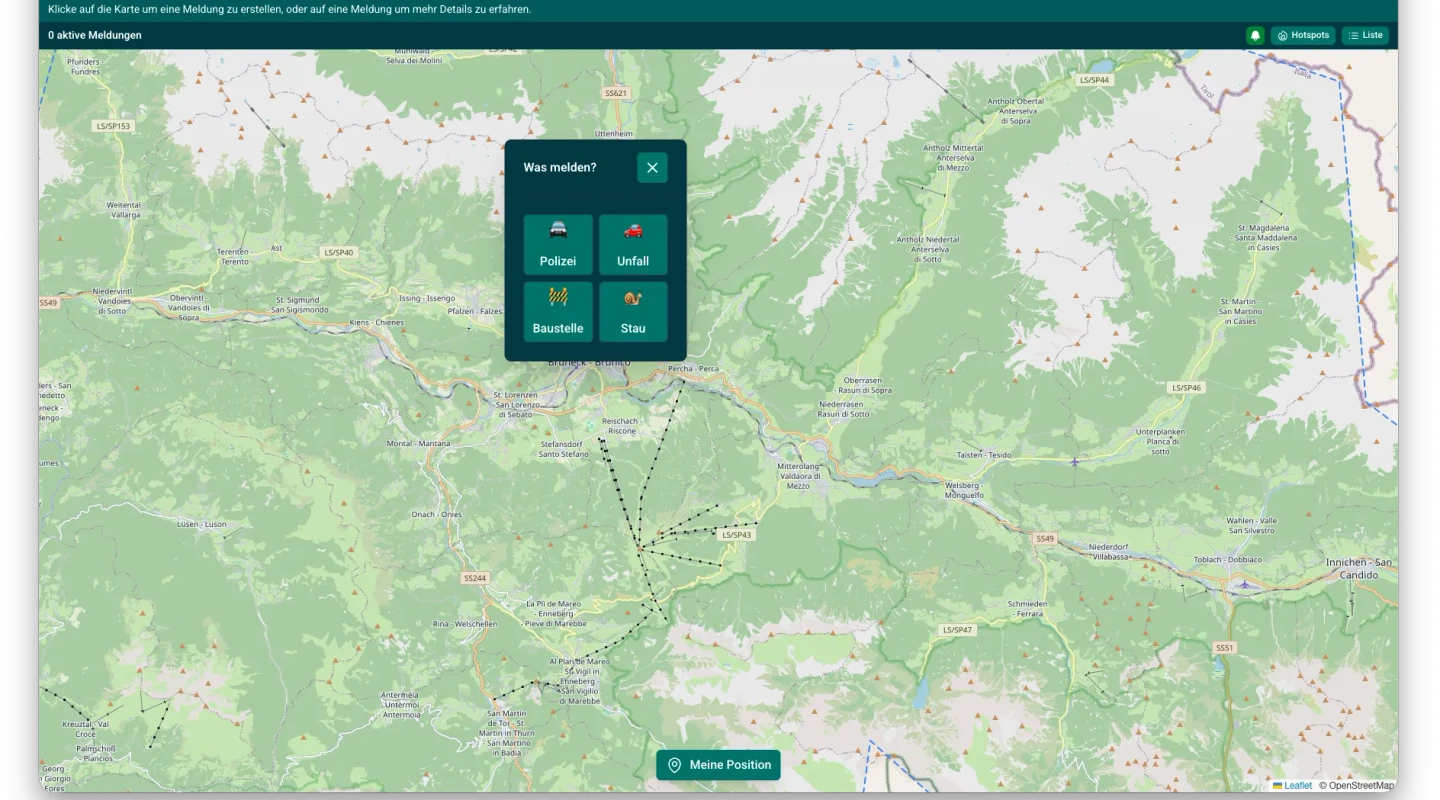Image resolution: width=1440 pixels, height=800 pixels.
Task: Click the Innichen - San Candido label
Action: point(1359,569)
